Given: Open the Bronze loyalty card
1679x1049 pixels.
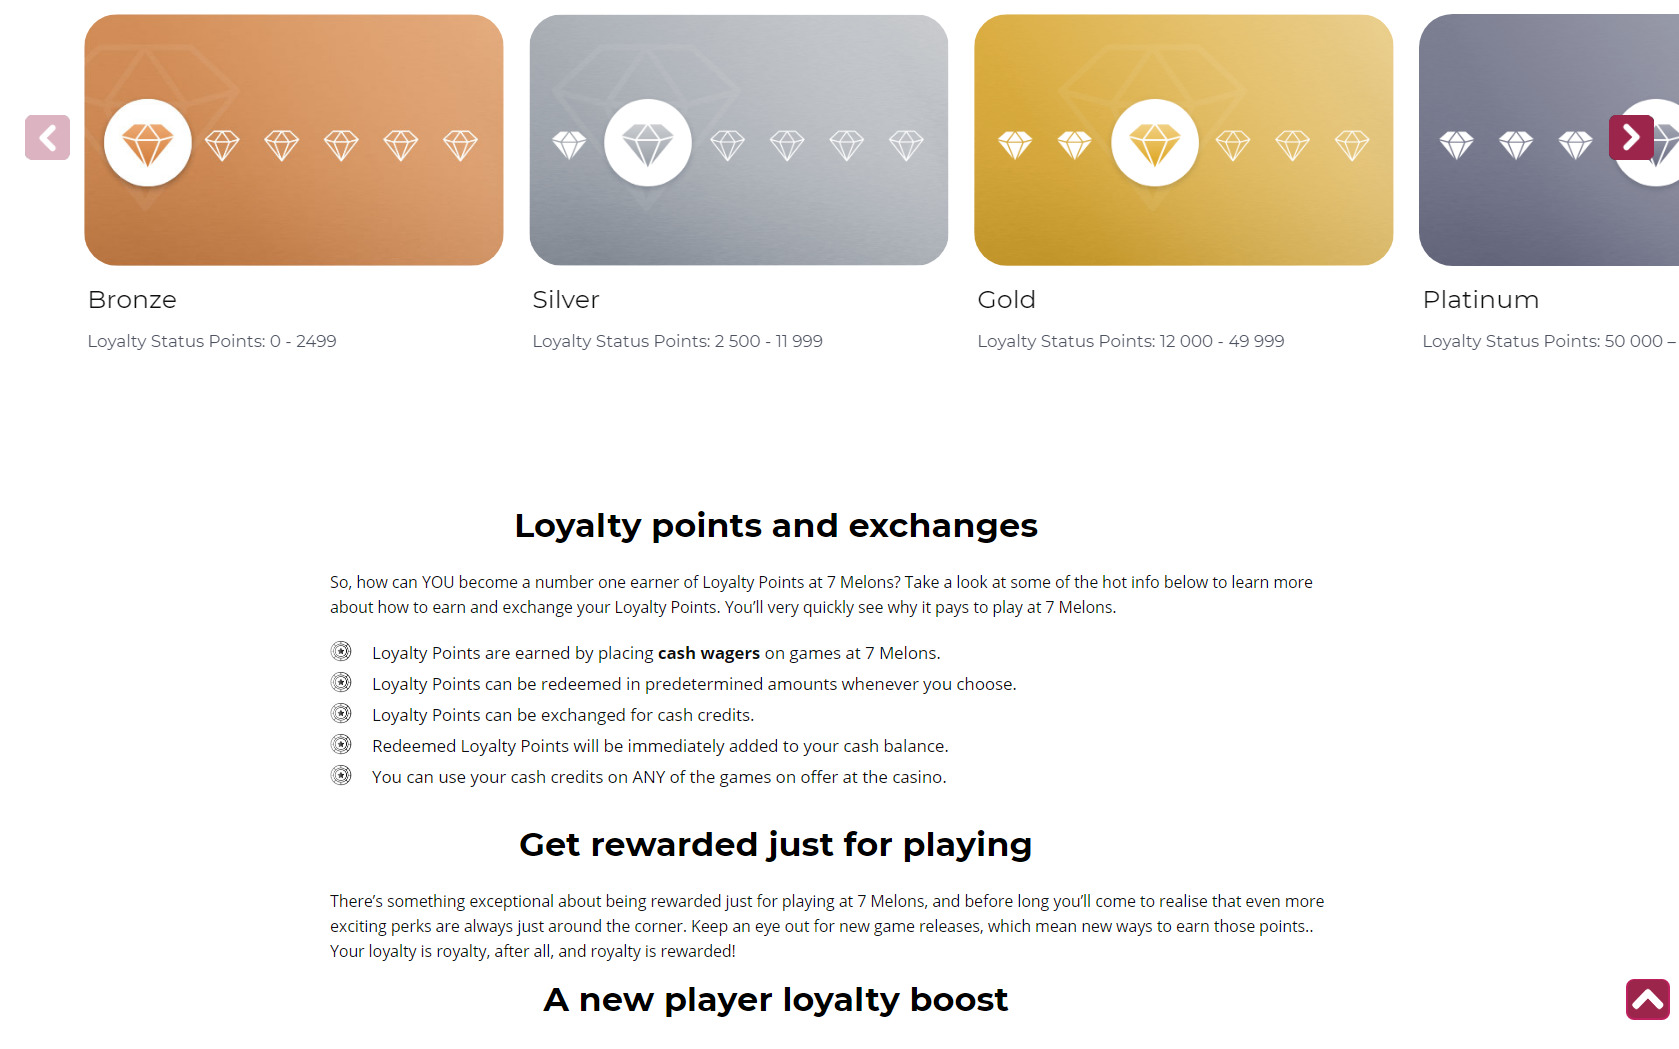Looking at the screenshot, I should pos(294,140).
